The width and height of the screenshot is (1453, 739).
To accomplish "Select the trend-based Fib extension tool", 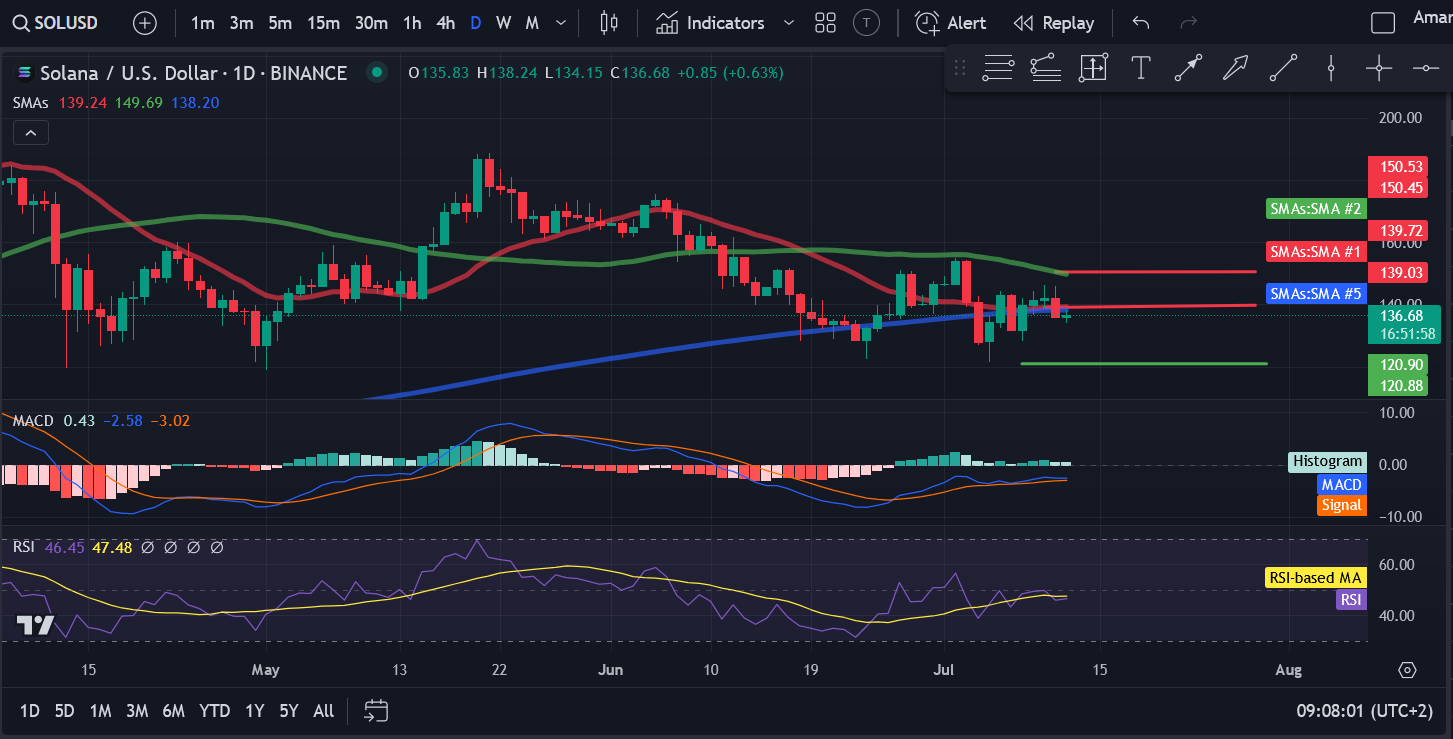I will [1045, 68].
